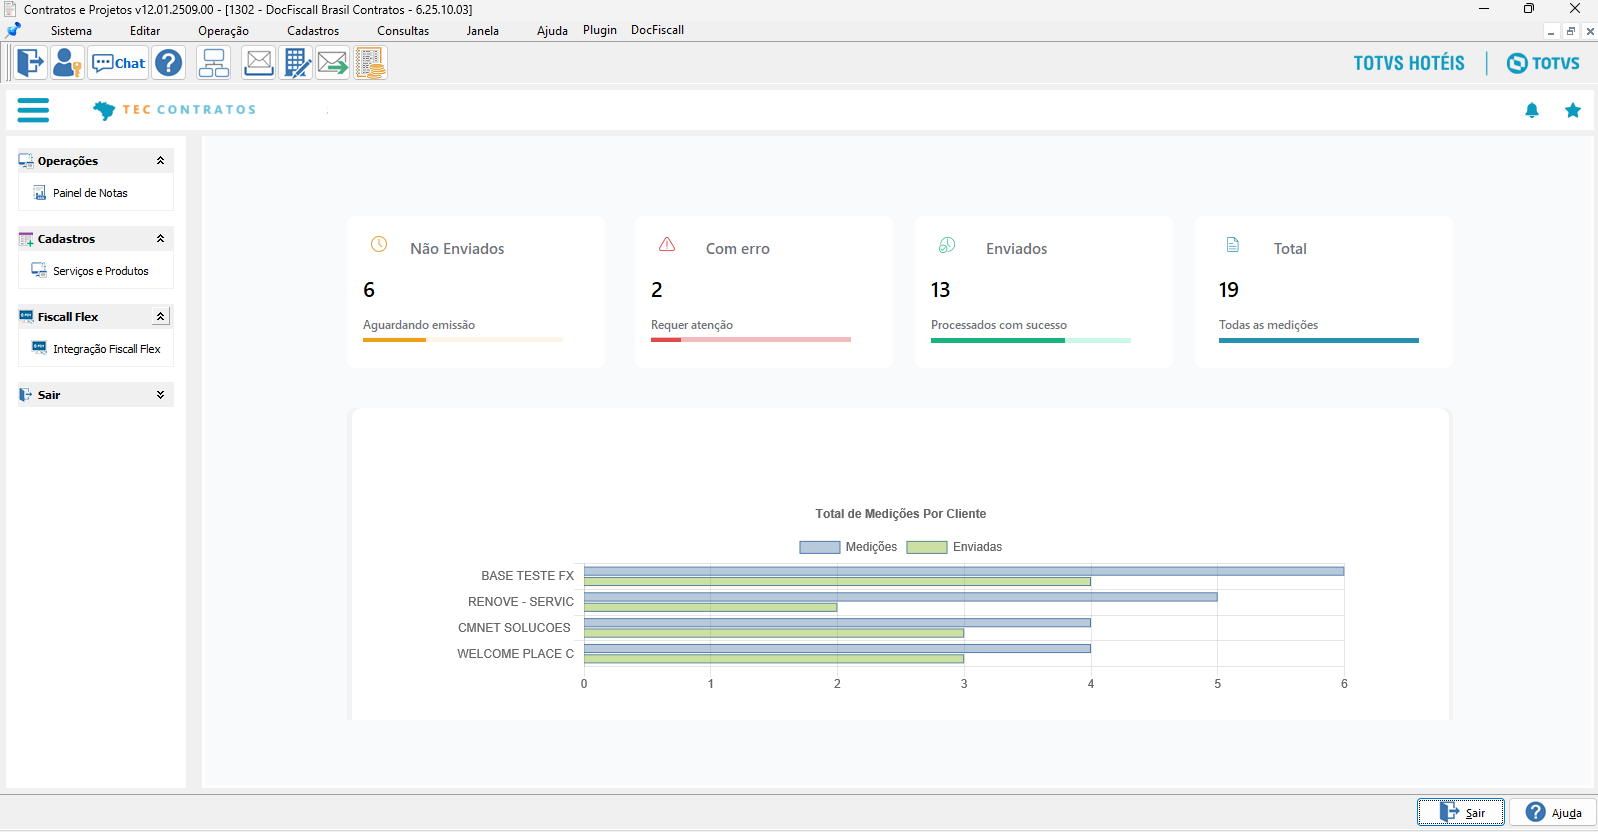Click the CMNET SOLUCOES chart label
The image size is (1598, 832).
[x=514, y=628]
